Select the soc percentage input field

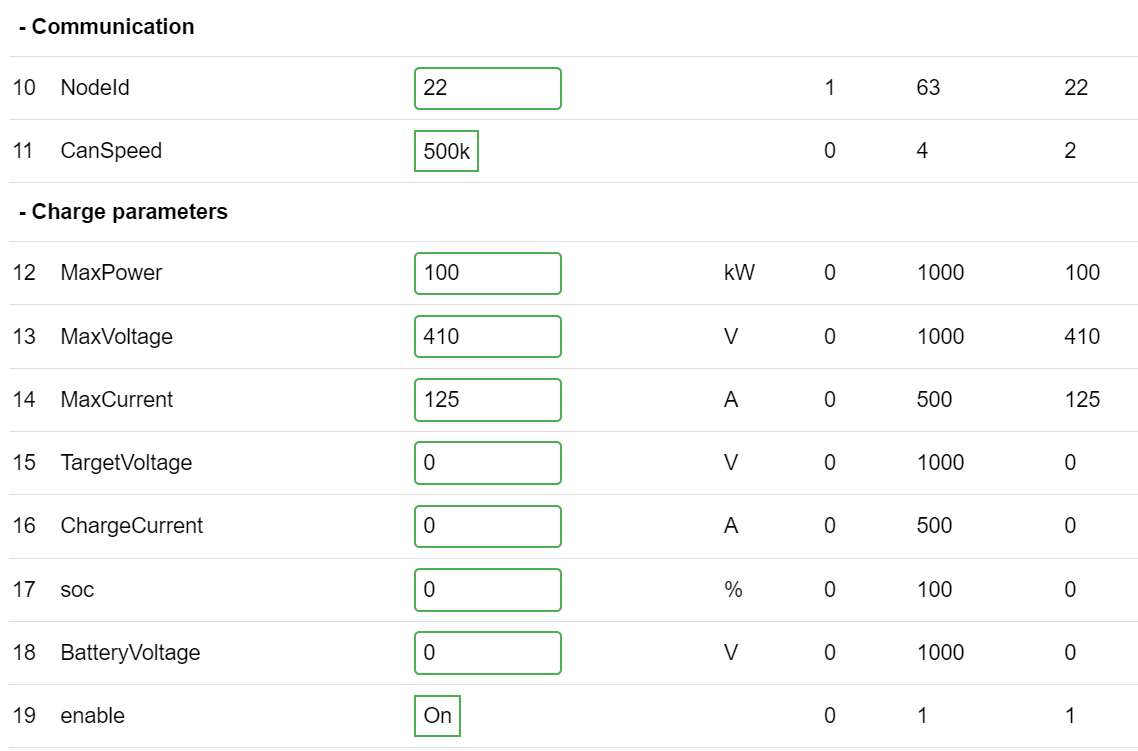(x=487, y=589)
